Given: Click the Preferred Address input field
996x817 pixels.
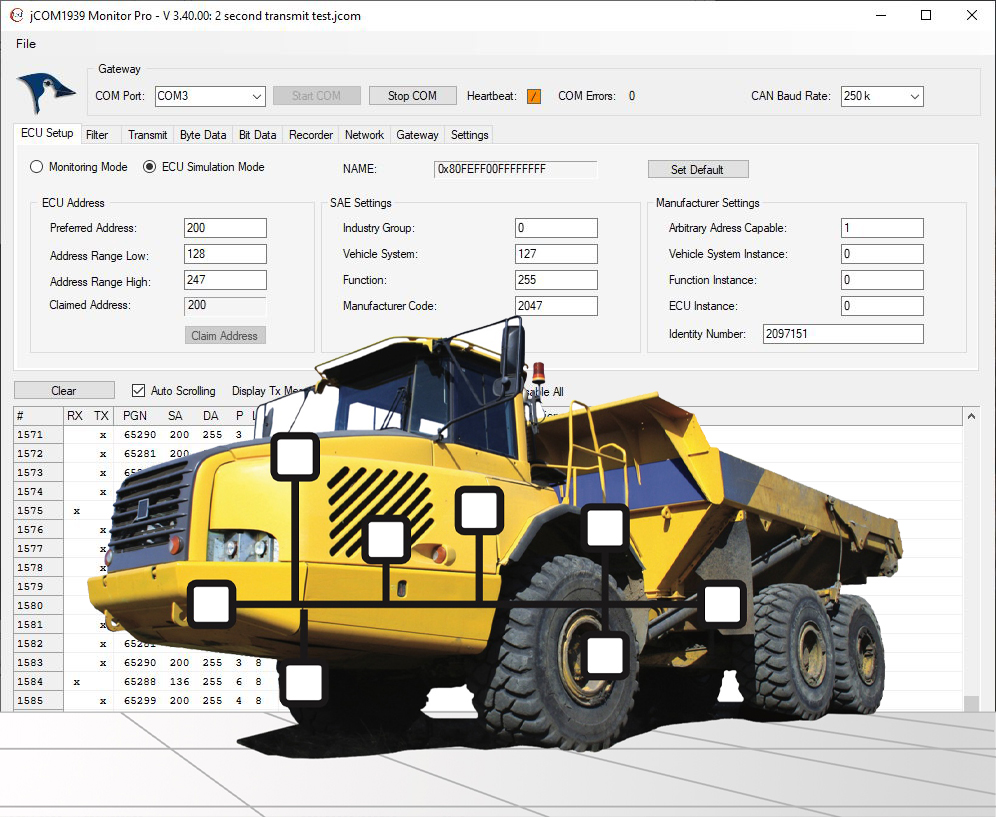Looking at the screenshot, I should (225, 228).
